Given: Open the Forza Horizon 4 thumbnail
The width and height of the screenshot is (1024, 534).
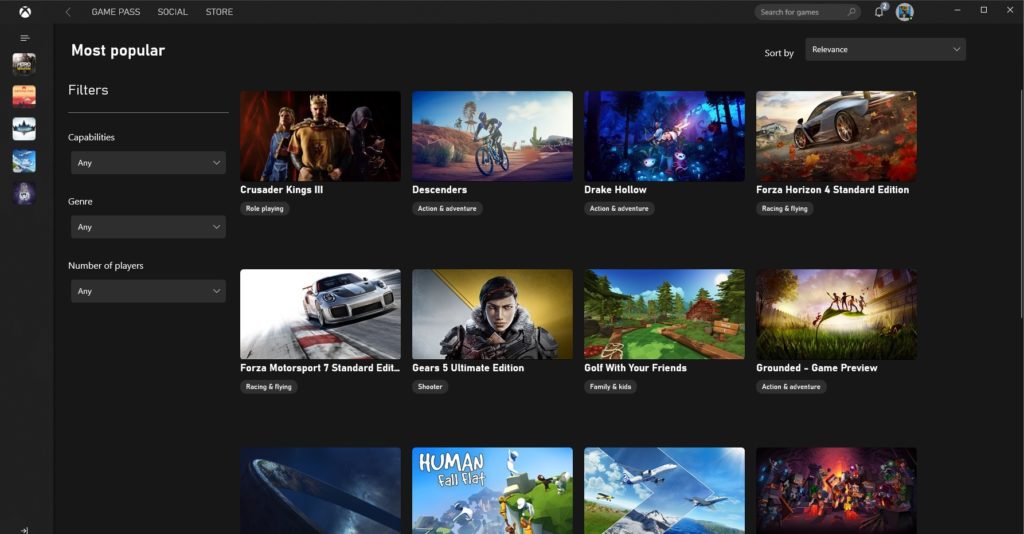Looking at the screenshot, I should click(x=836, y=136).
